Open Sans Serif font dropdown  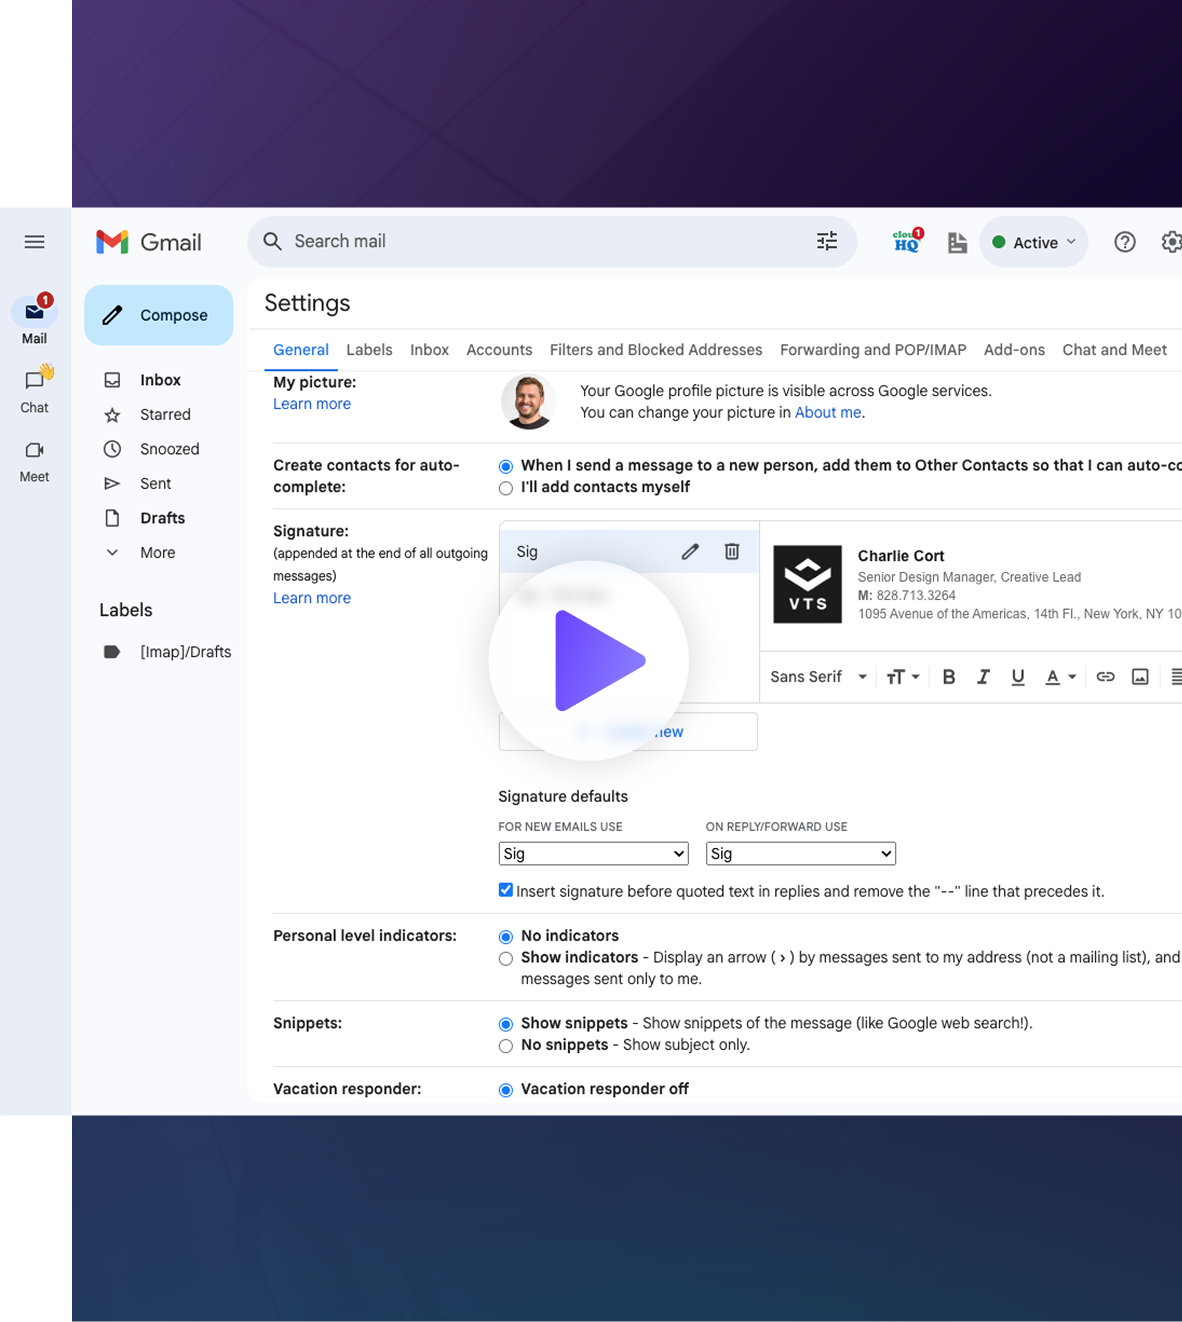(818, 677)
